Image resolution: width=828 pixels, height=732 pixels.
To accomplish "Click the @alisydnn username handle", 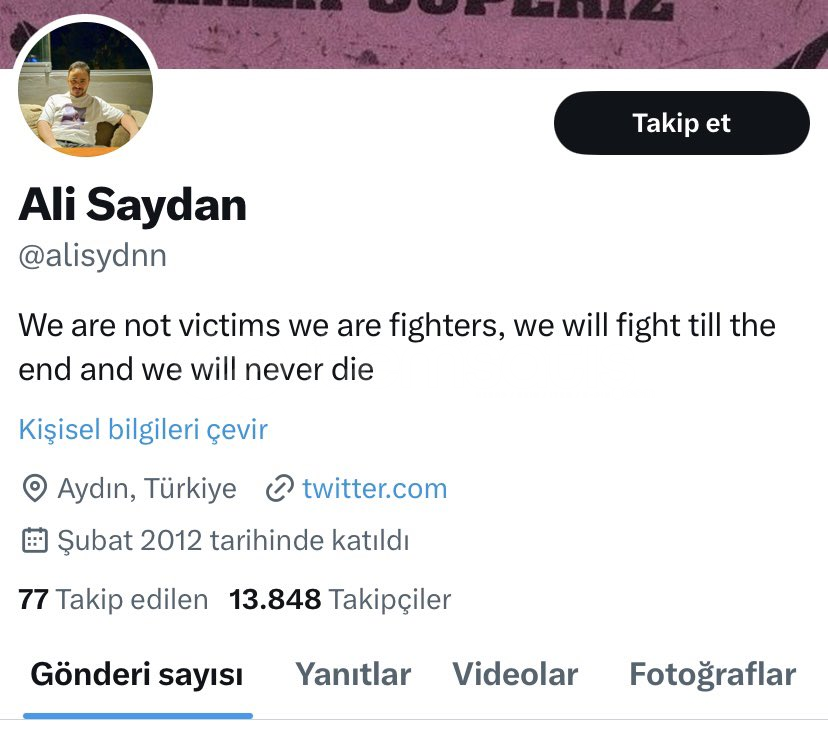I will click(x=92, y=256).
